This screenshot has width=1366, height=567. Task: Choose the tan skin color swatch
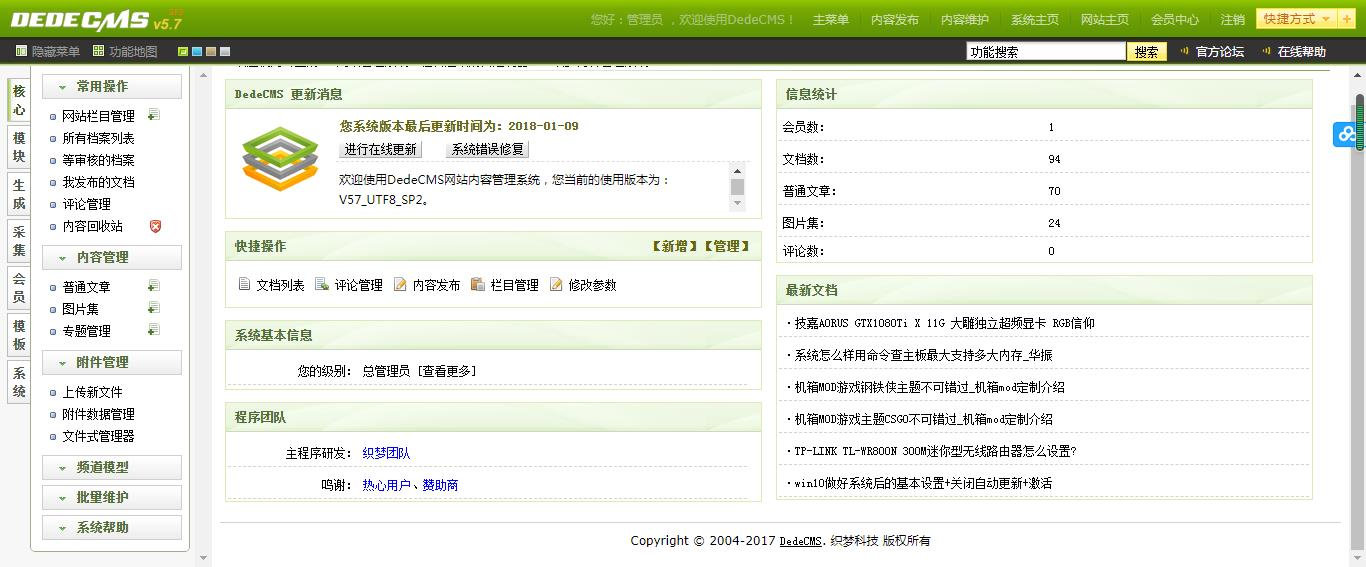pos(211,51)
